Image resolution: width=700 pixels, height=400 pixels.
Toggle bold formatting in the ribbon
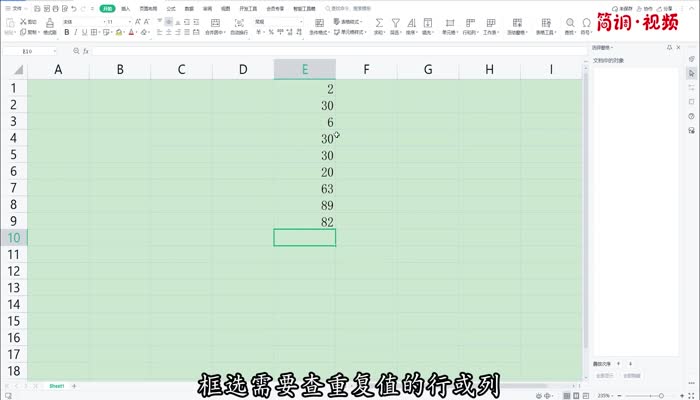point(67,32)
